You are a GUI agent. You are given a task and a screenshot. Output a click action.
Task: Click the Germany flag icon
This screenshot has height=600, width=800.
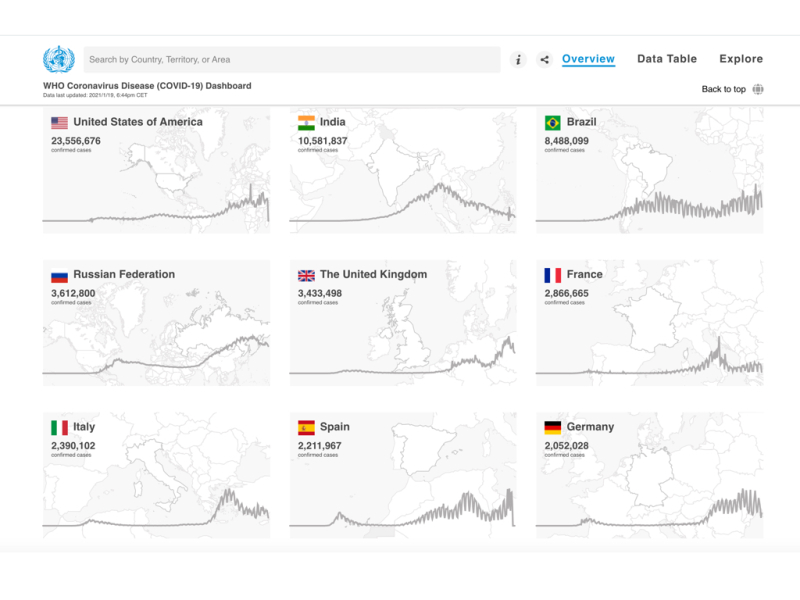click(552, 427)
